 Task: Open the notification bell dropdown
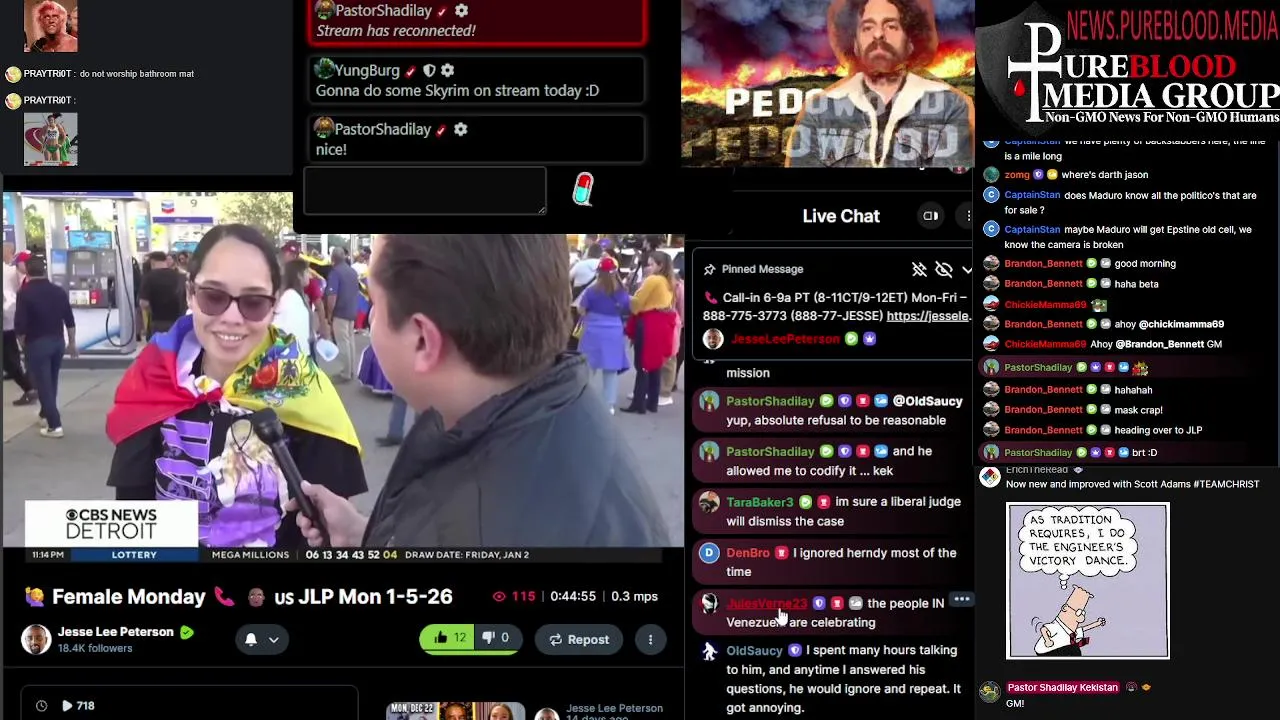coord(261,639)
